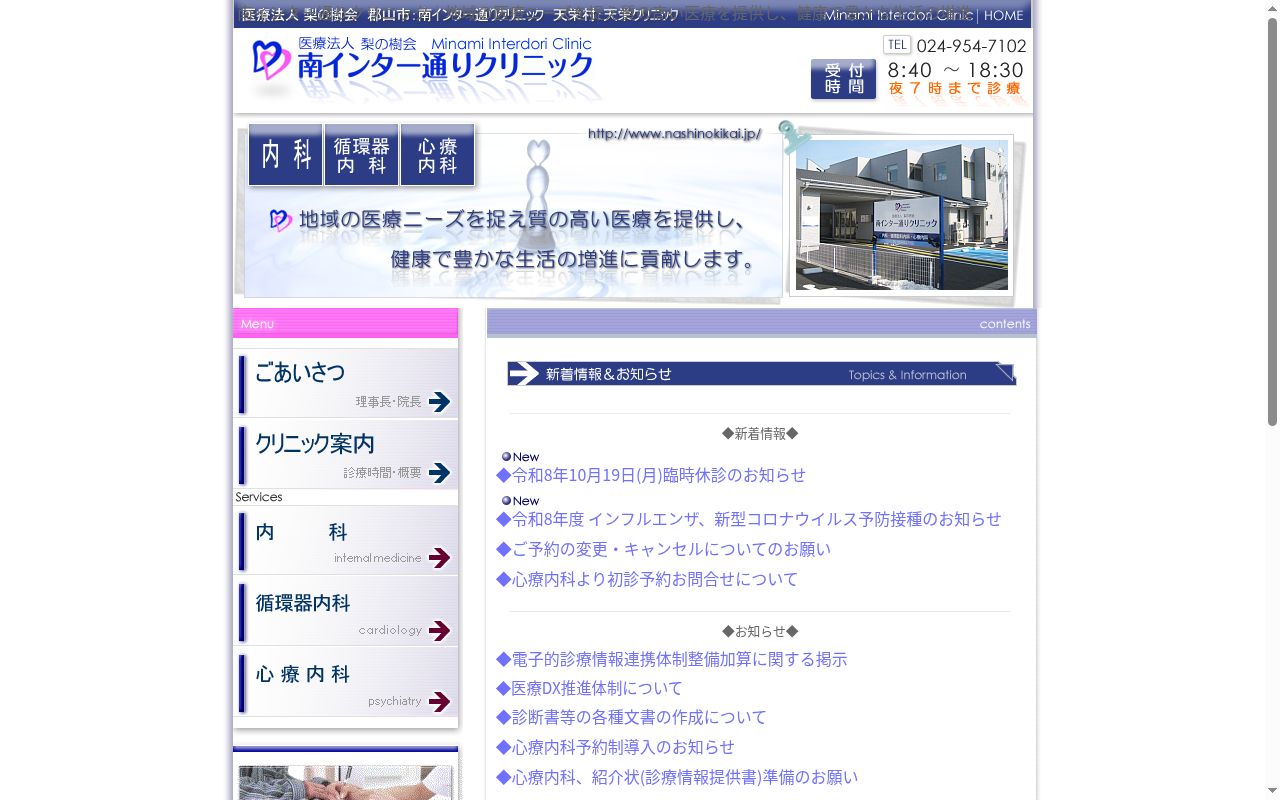Open the 医療DX推進体制について link
1280x800 pixels.
[x=590, y=688]
